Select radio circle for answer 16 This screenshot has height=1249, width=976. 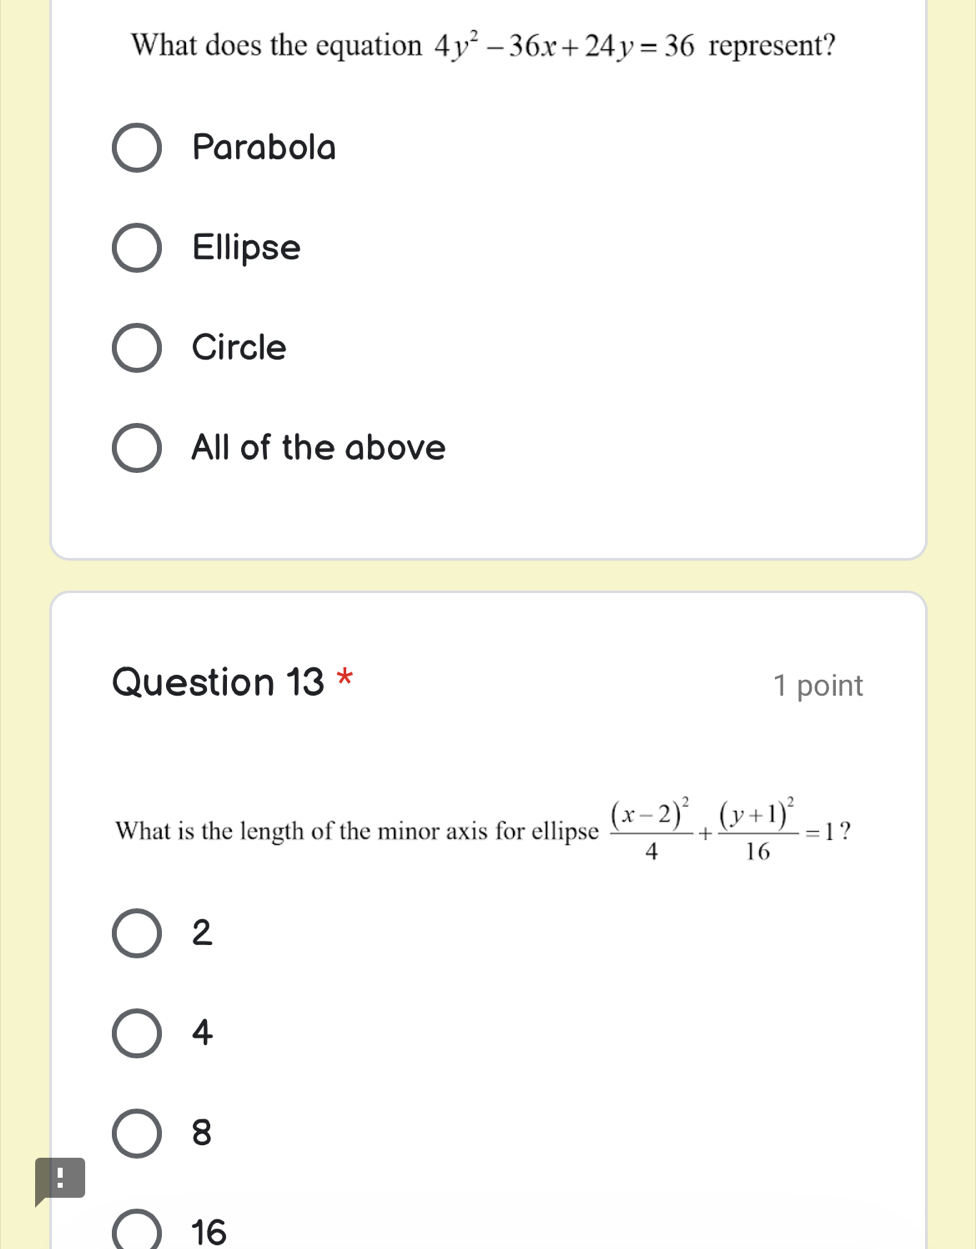pos(136,1232)
